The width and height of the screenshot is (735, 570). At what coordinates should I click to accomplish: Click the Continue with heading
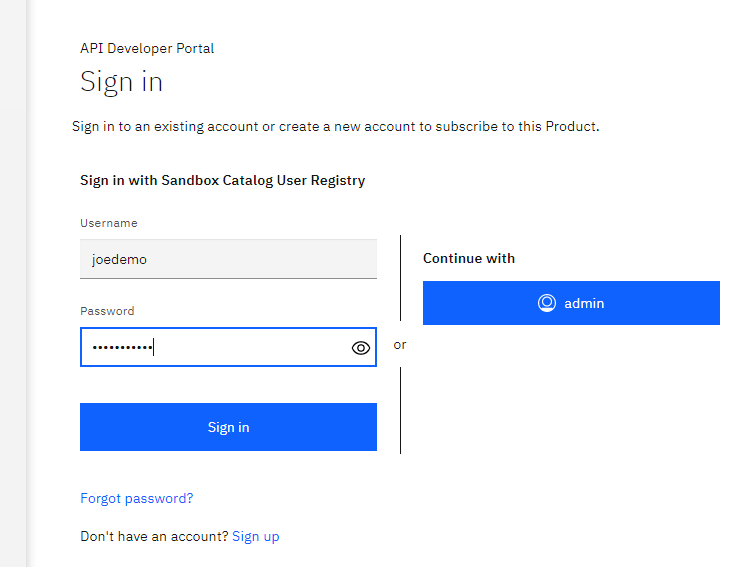pyautogui.click(x=469, y=258)
